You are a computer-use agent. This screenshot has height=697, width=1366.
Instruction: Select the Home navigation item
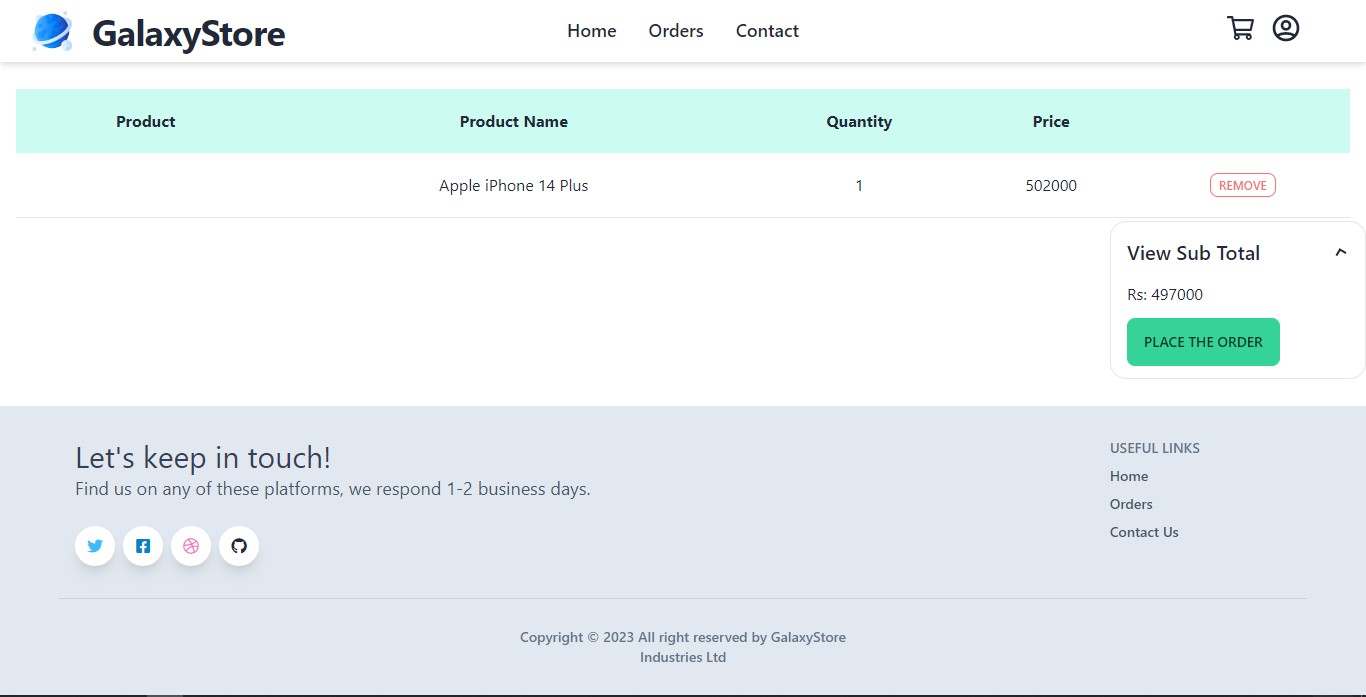pos(591,31)
